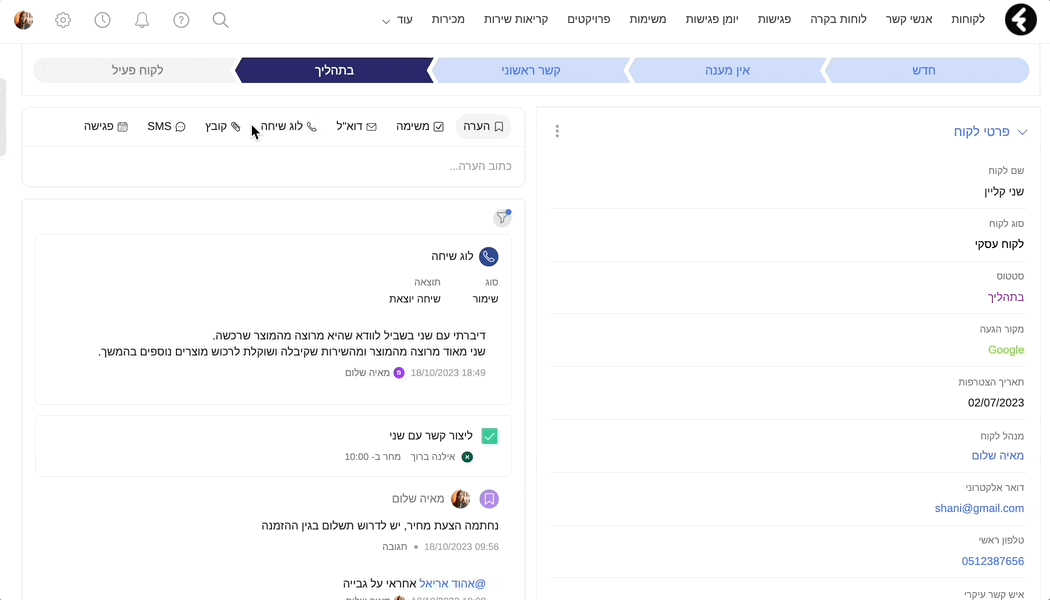Select the קובץ file tab

tap(222, 127)
